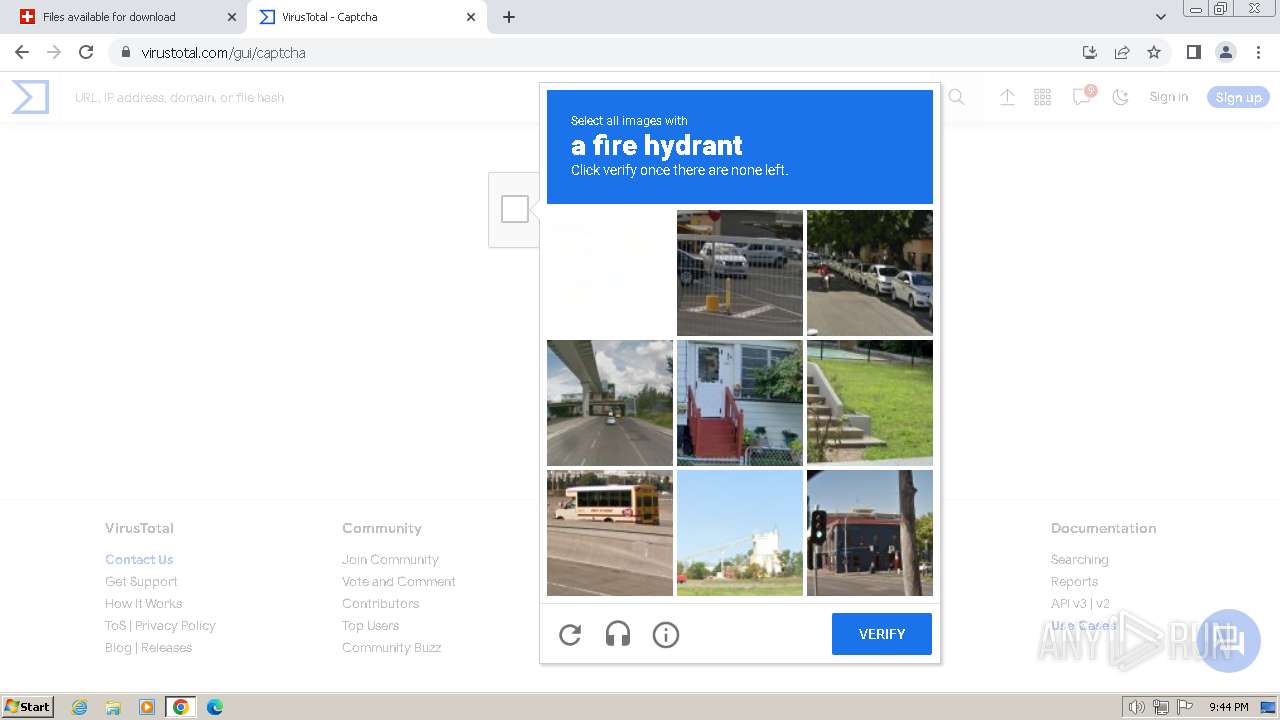This screenshot has width=1280, height=720.
Task: Toggle dark mode moon icon
Action: [1121, 97]
